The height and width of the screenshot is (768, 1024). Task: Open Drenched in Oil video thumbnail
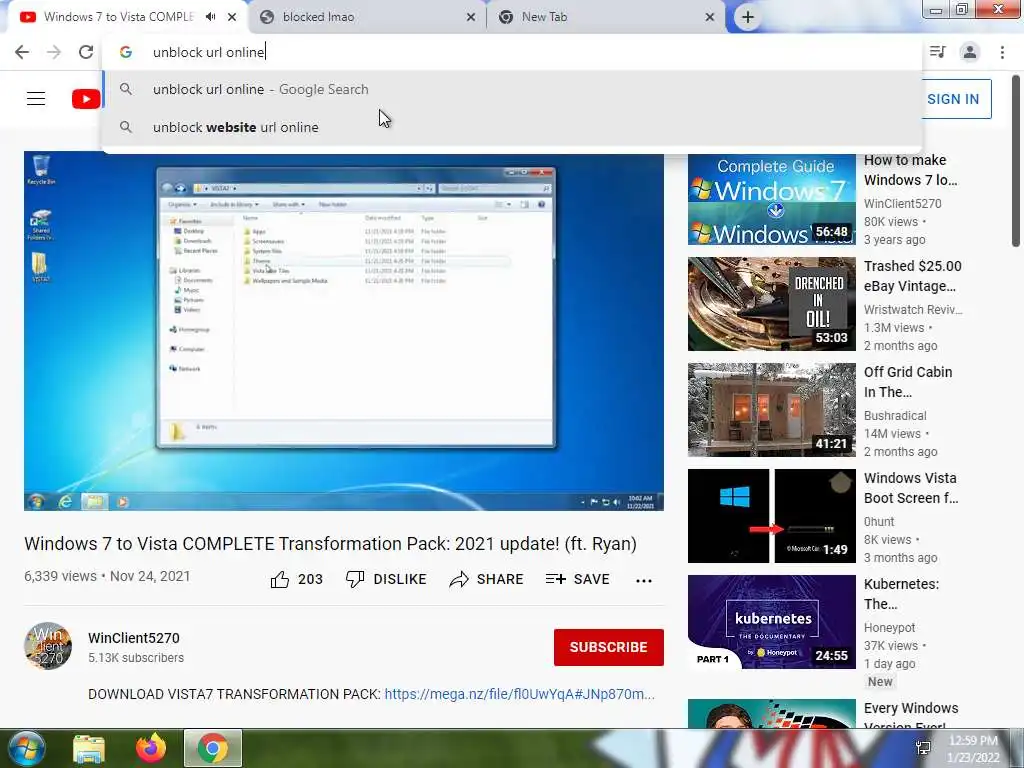pyautogui.click(x=771, y=304)
